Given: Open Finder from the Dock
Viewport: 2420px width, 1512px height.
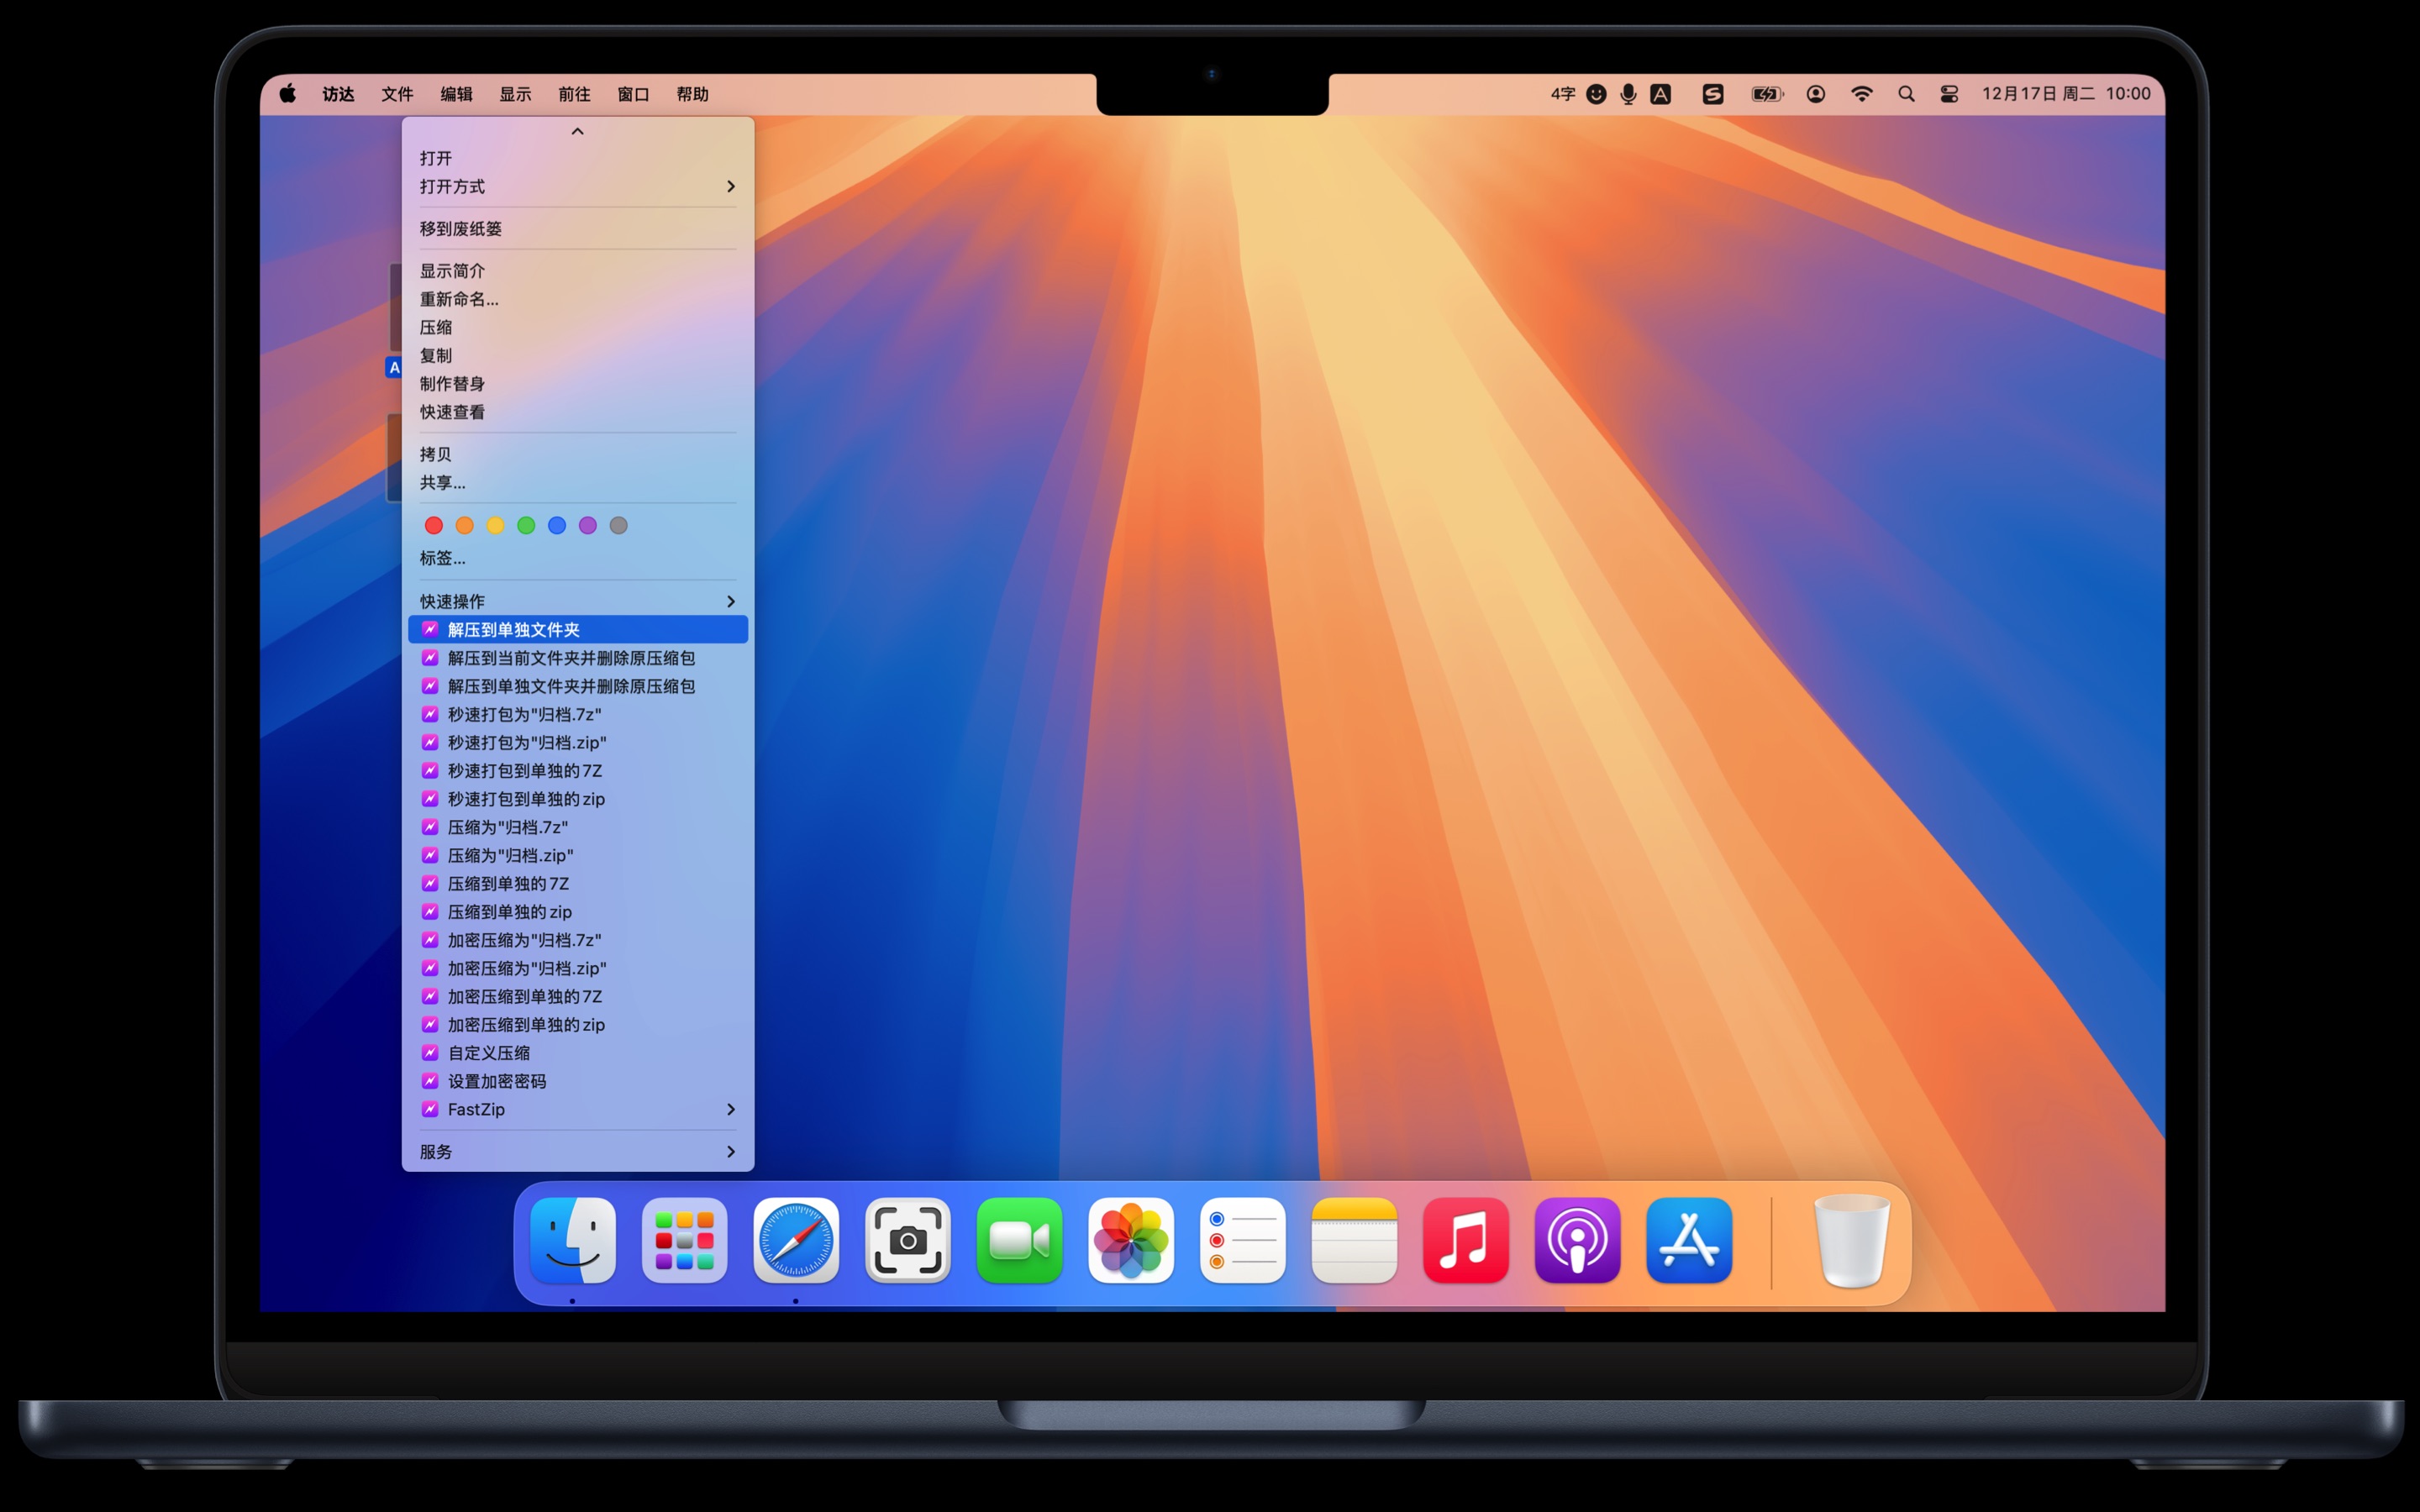Looking at the screenshot, I should pyautogui.click(x=573, y=1240).
